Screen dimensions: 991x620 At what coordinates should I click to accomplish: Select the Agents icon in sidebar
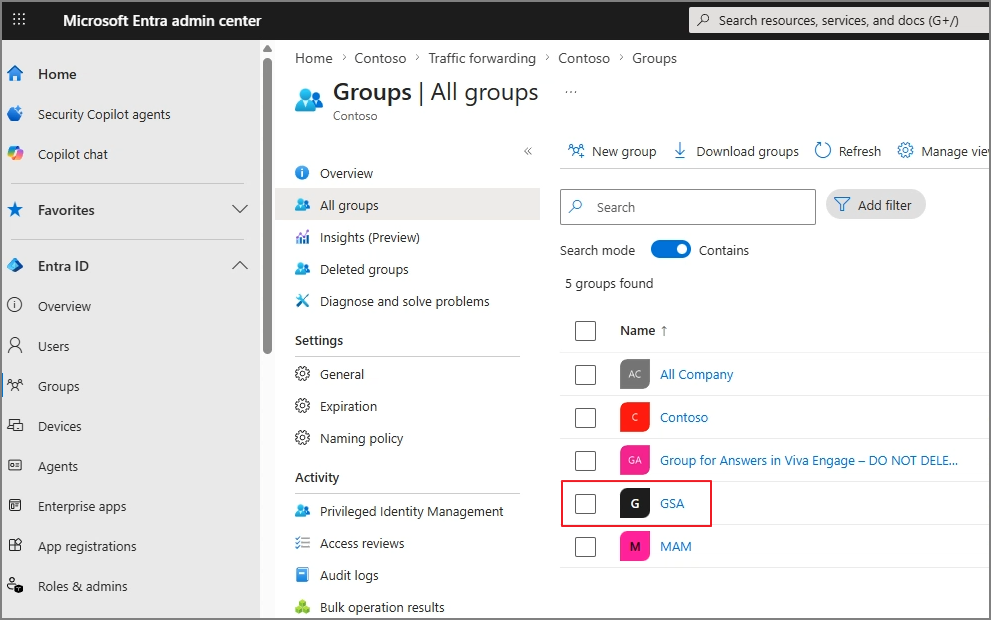point(15,465)
